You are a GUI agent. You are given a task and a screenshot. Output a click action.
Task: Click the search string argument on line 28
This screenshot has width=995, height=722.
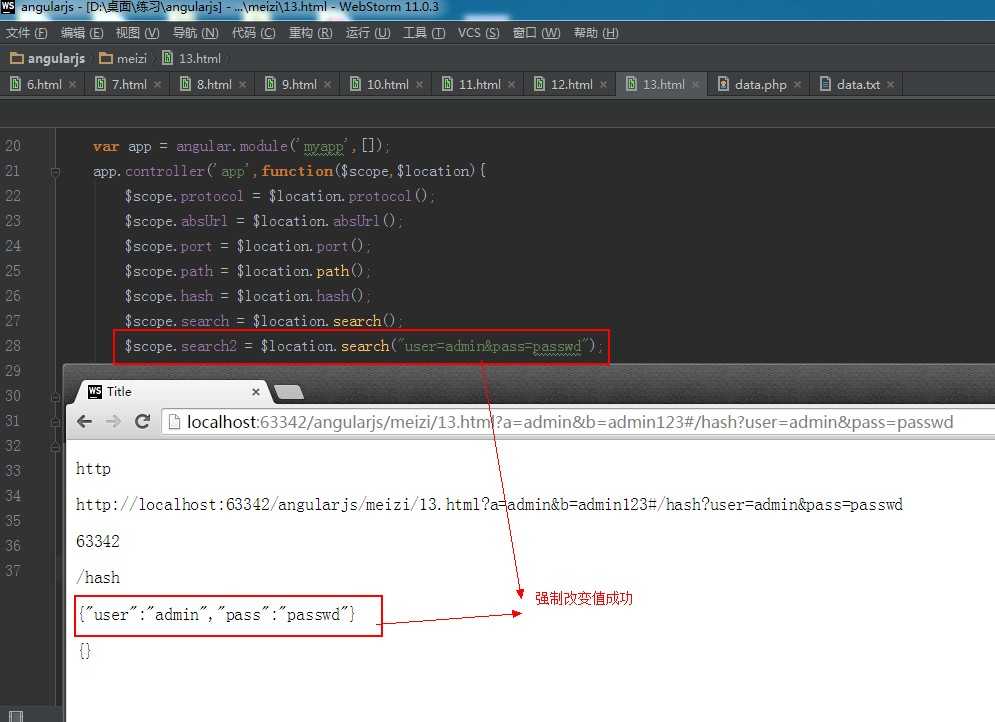[493, 346]
